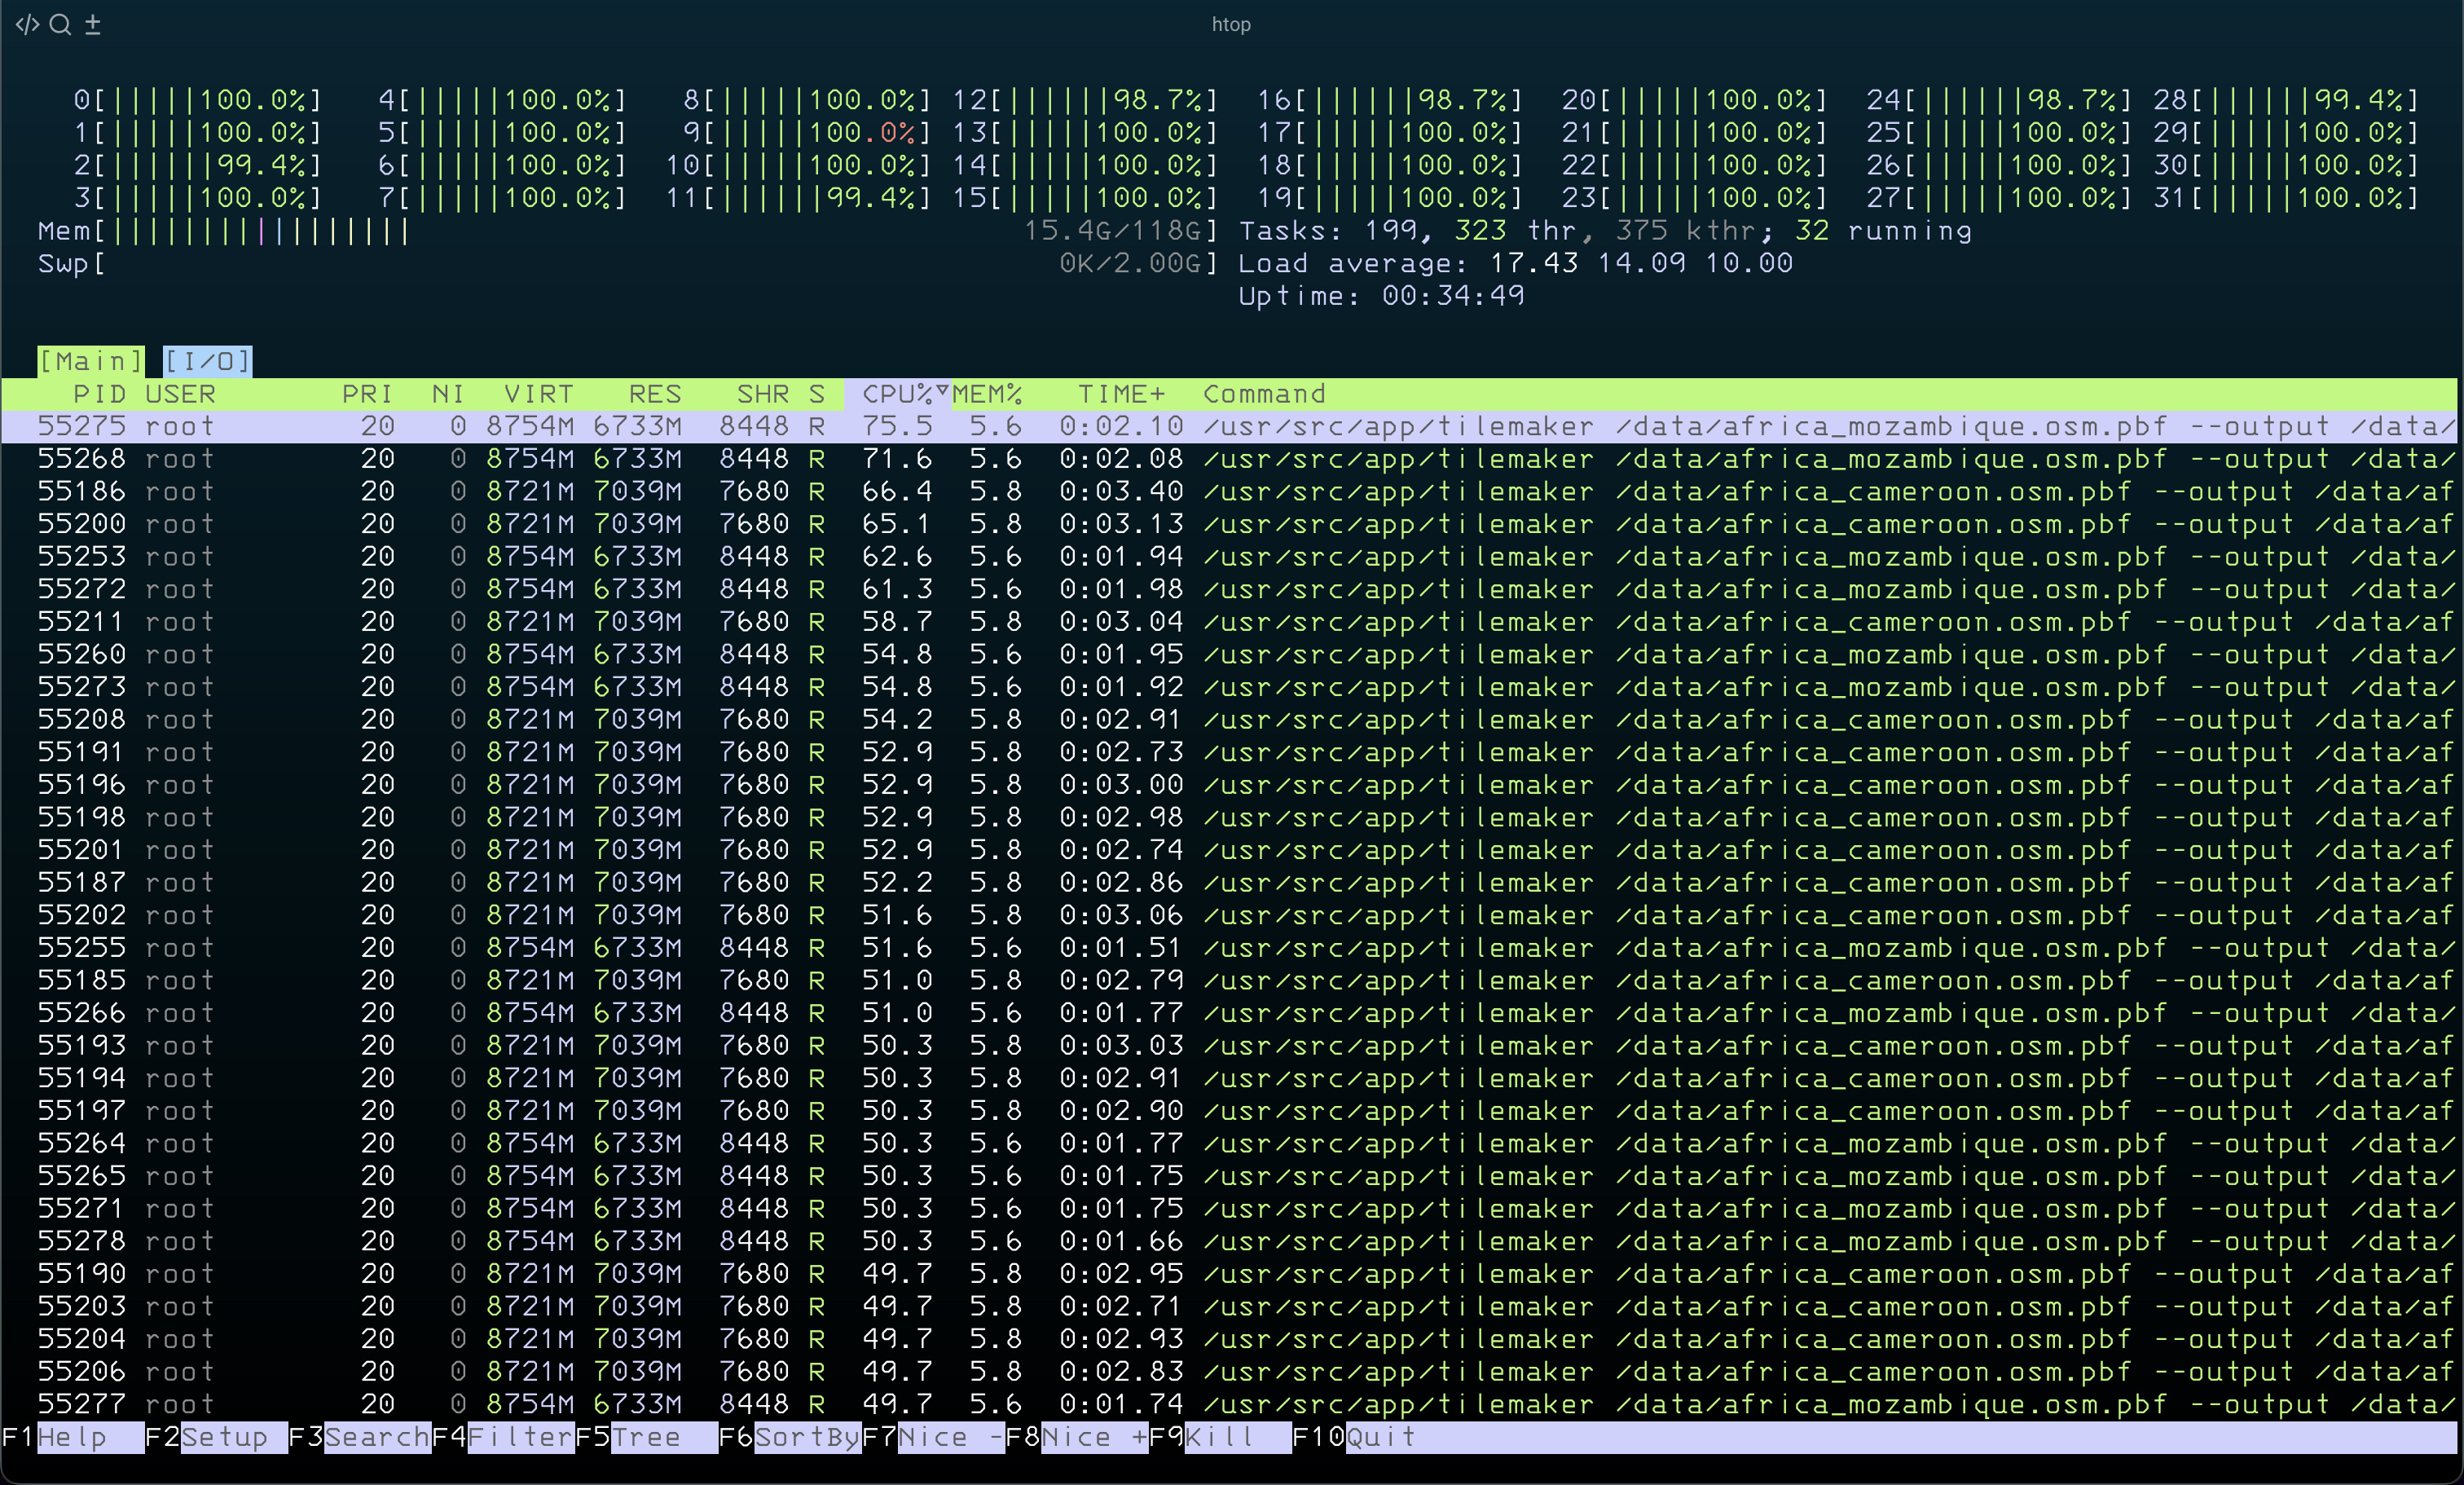
Task: Click F8 Nice plus
Action: 1093,1437
